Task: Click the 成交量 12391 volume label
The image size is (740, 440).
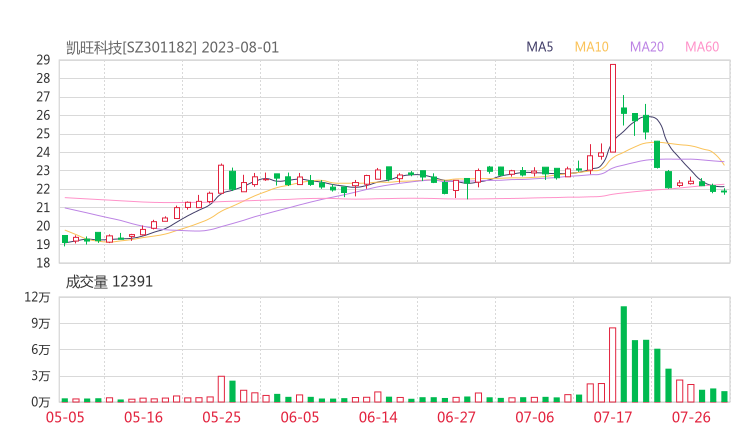Action: pyautogui.click(x=109, y=282)
